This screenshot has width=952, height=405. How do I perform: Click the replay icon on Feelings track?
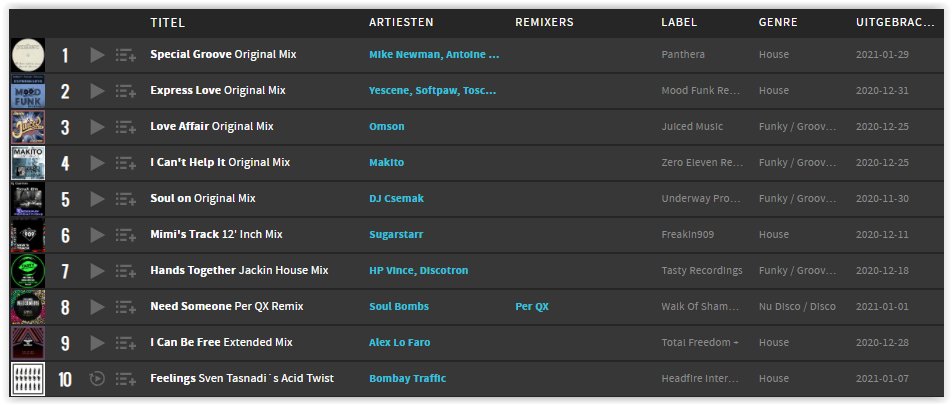(x=97, y=379)
